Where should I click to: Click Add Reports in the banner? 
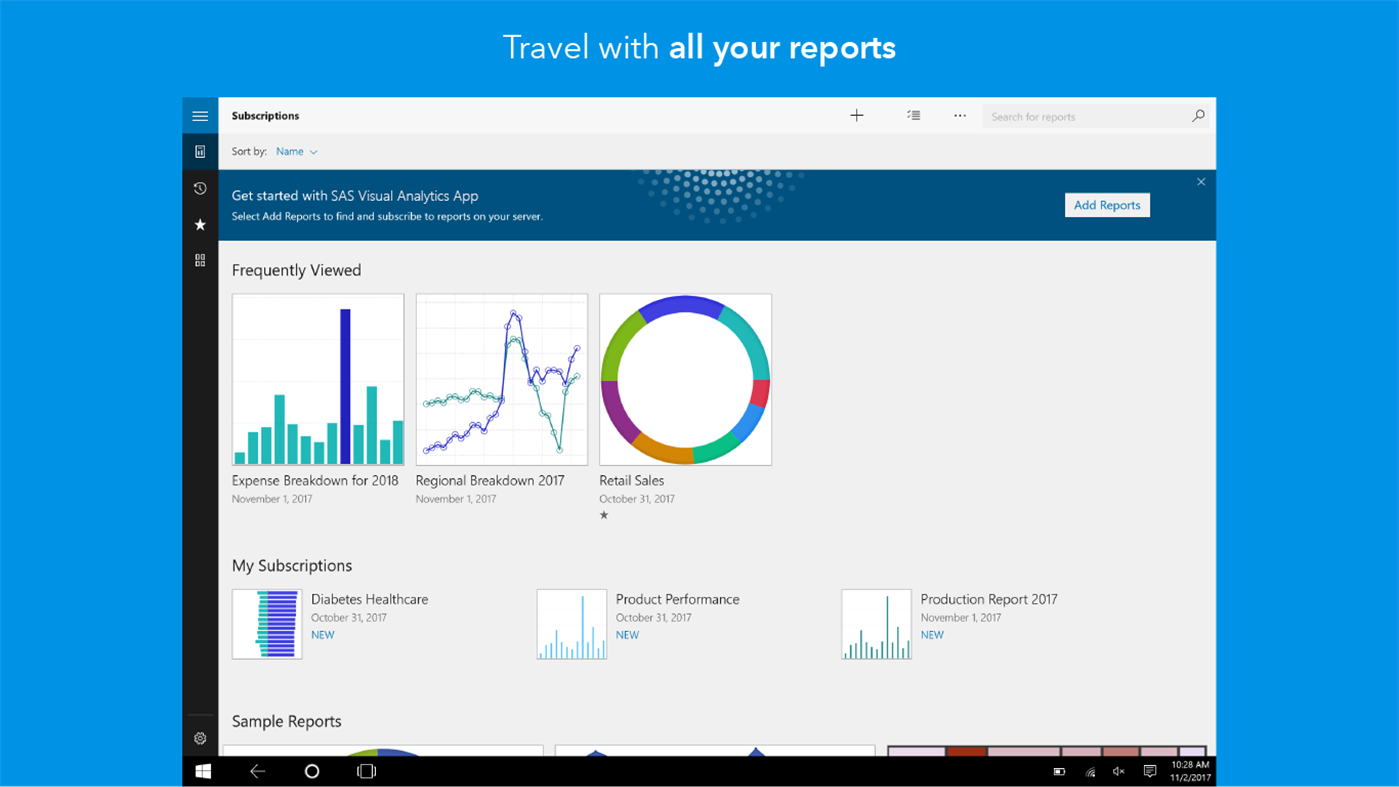(x=1106, y=204)
